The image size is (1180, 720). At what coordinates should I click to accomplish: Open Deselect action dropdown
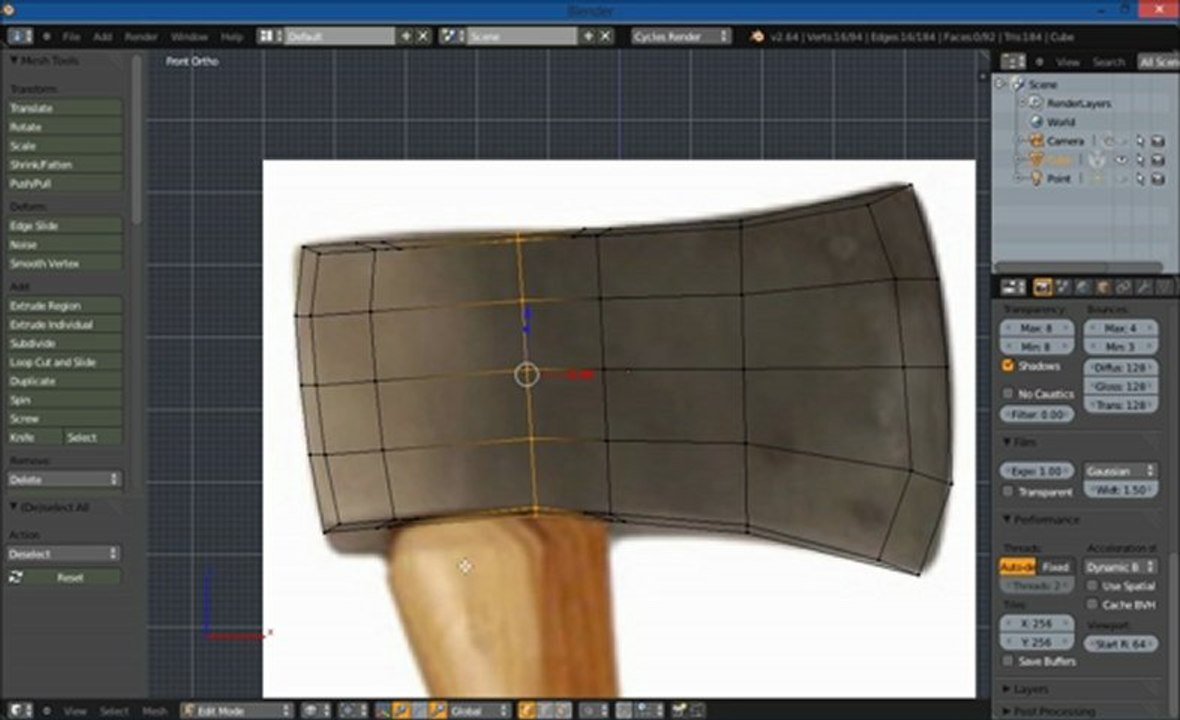point(64,554)
